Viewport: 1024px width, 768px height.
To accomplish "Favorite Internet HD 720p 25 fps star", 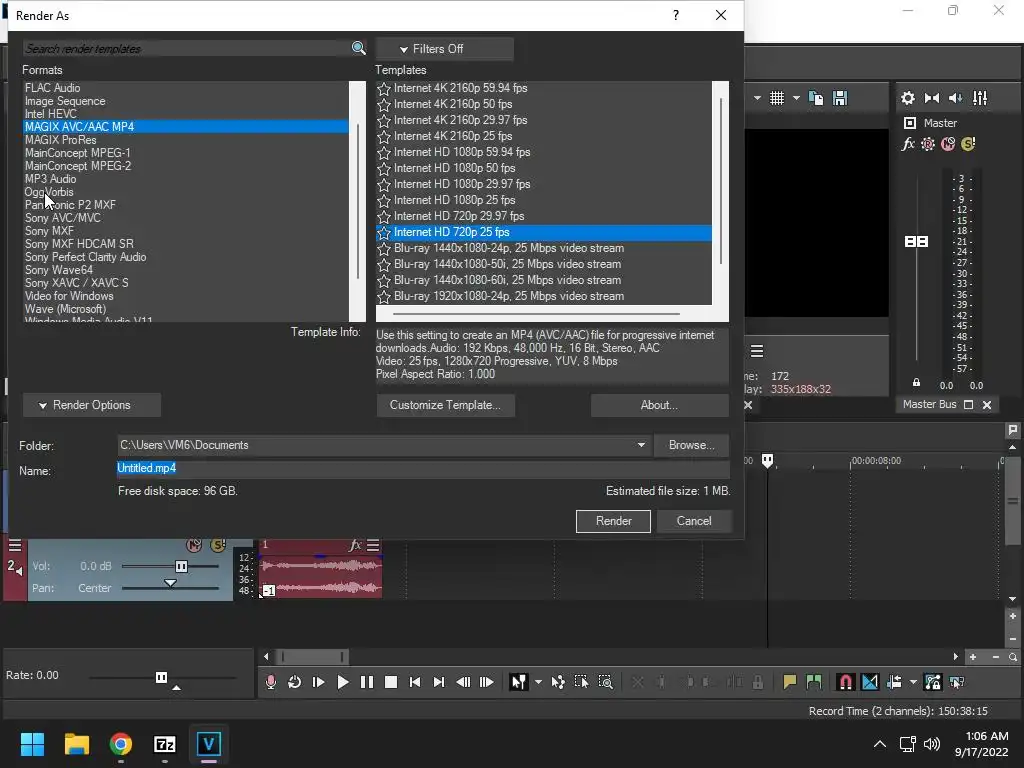I will (384, 232).
